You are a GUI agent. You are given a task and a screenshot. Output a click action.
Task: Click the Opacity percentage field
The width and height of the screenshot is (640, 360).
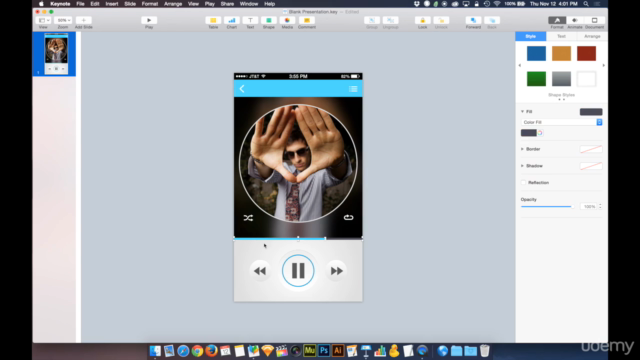588,207
